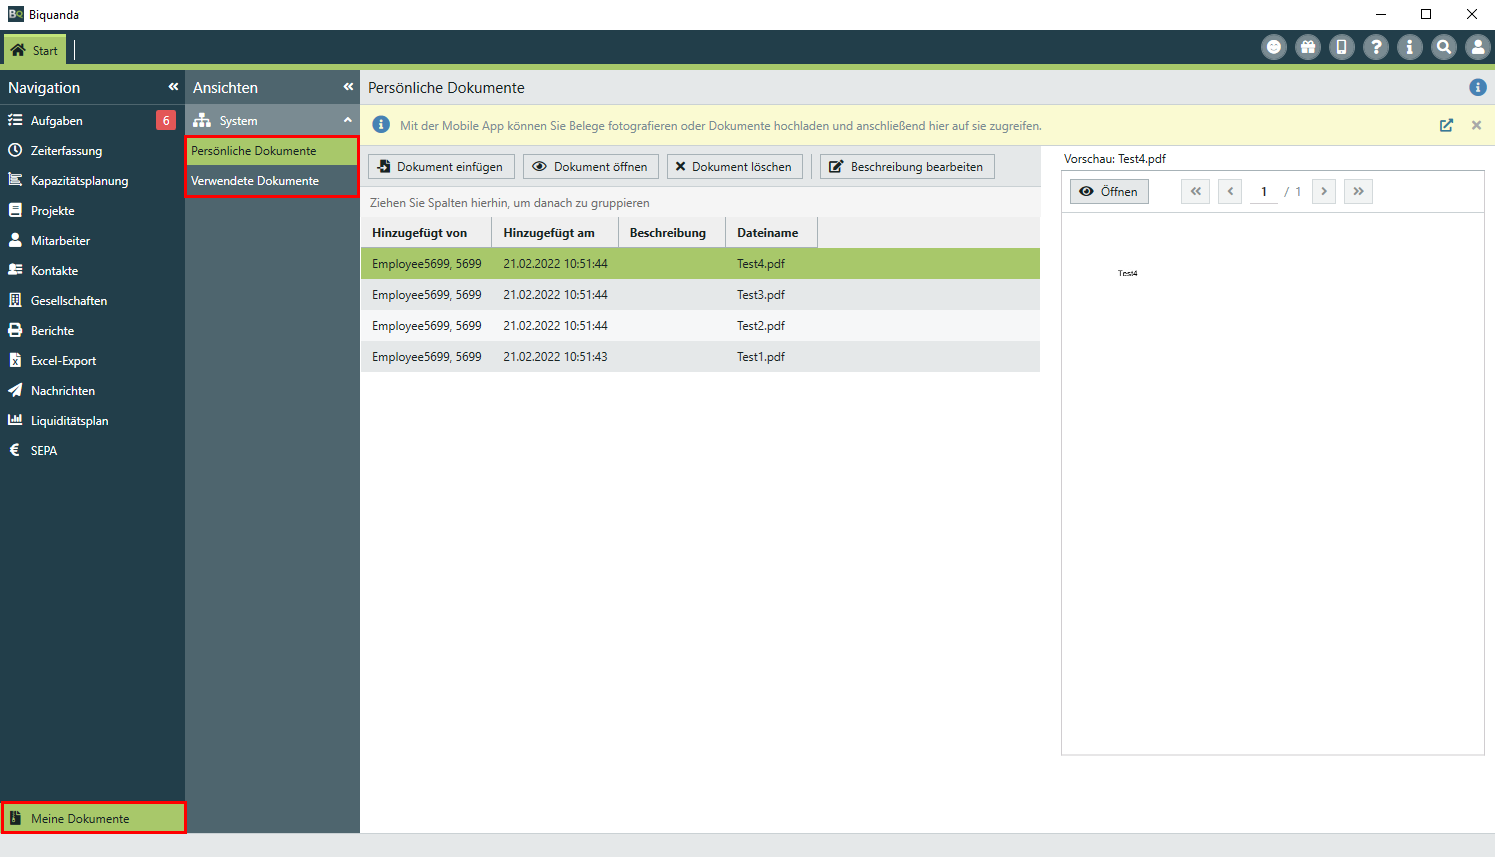Open Zeiterfassung in the navigation

click(66, 151)
